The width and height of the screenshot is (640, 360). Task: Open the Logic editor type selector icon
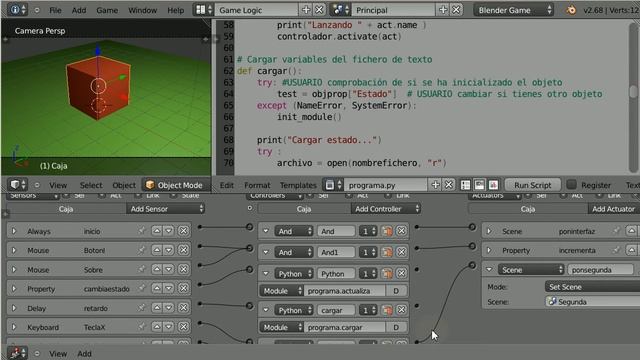[18, 353]
